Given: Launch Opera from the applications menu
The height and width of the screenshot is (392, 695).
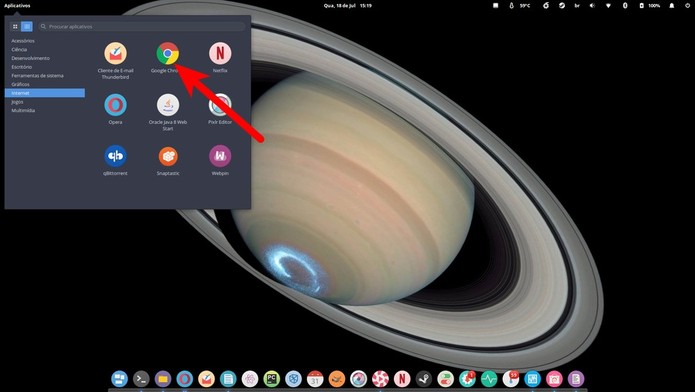Looking at the screenshot, I should click(115, 105).
